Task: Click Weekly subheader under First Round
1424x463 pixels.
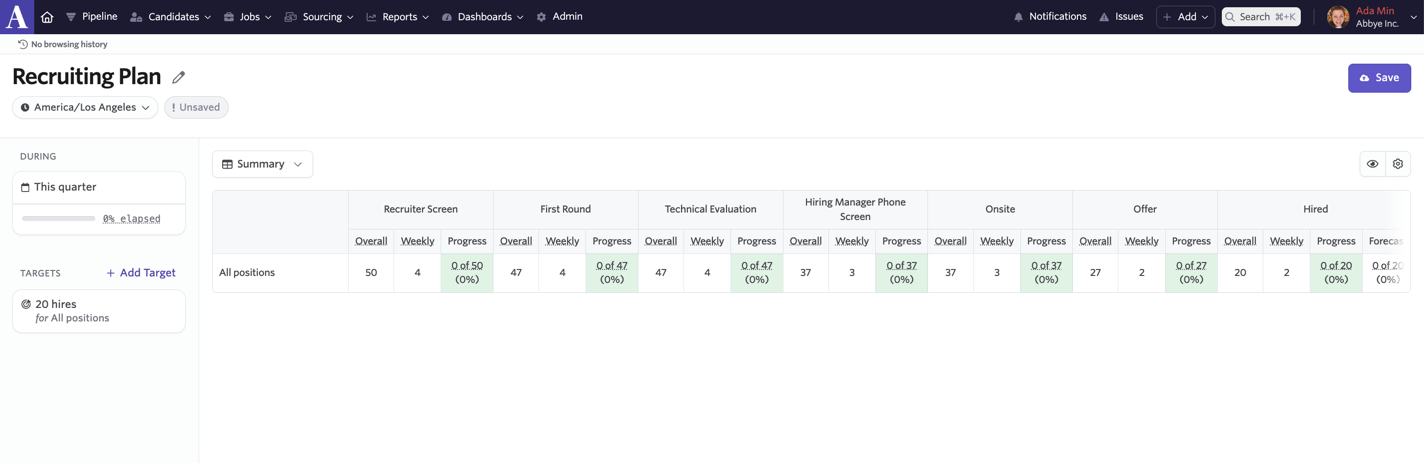Action: tap(562, 241)
